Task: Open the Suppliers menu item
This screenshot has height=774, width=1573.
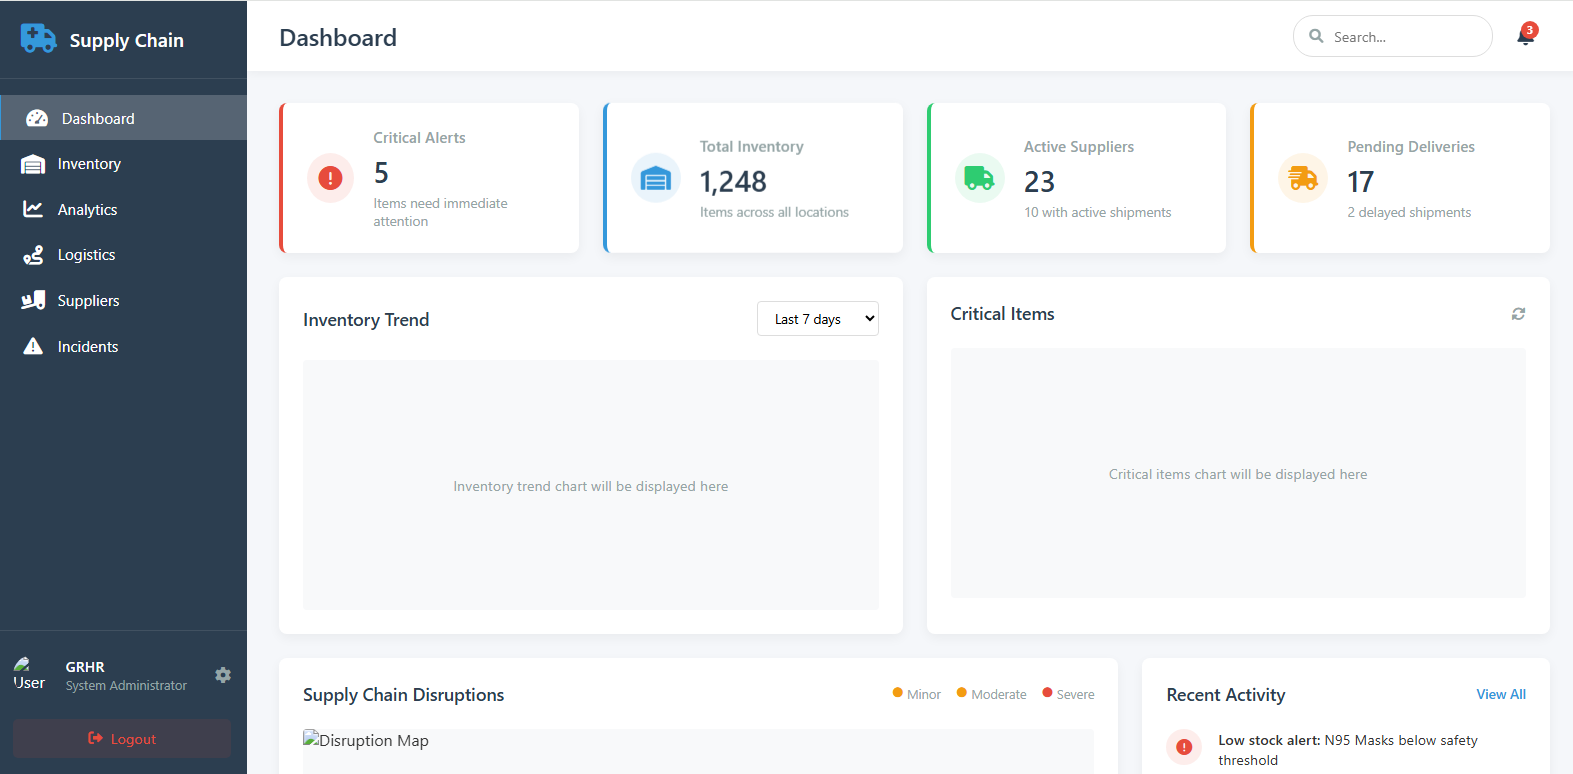Action: coord(124,300)
